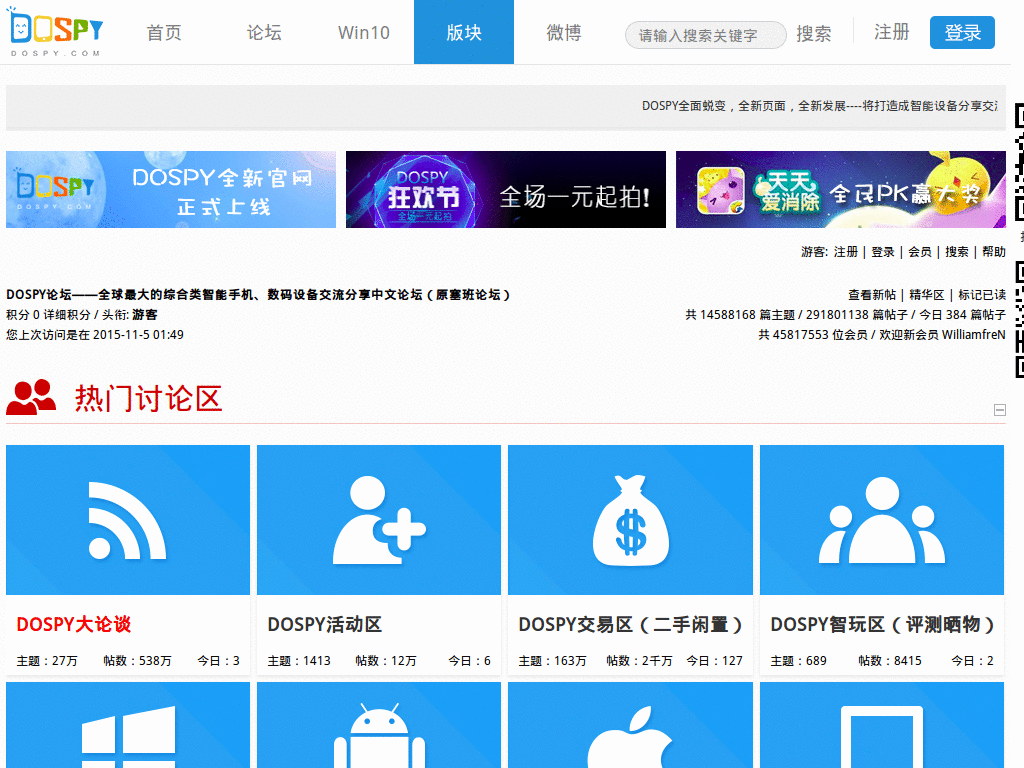1024x768 pixels.
Task: Click the 登录 link in the guest bar
Action: tap(883, 251)
